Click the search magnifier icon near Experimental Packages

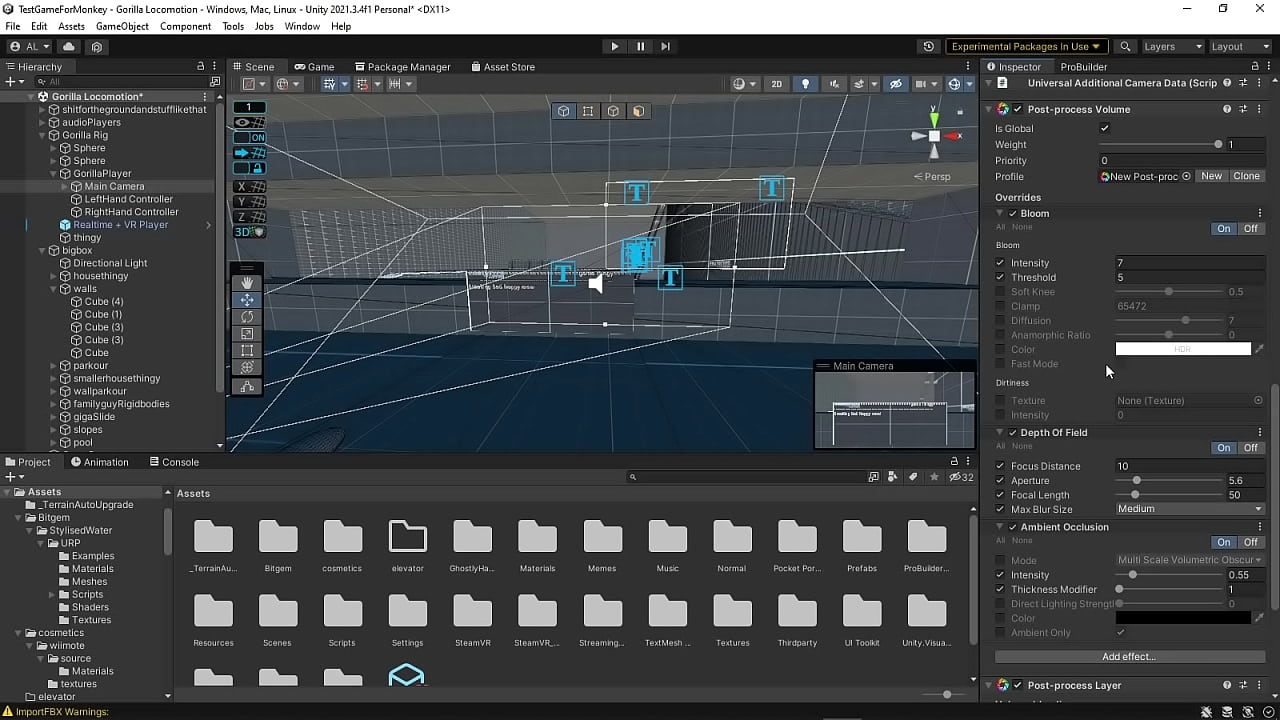pos(1126,46)
